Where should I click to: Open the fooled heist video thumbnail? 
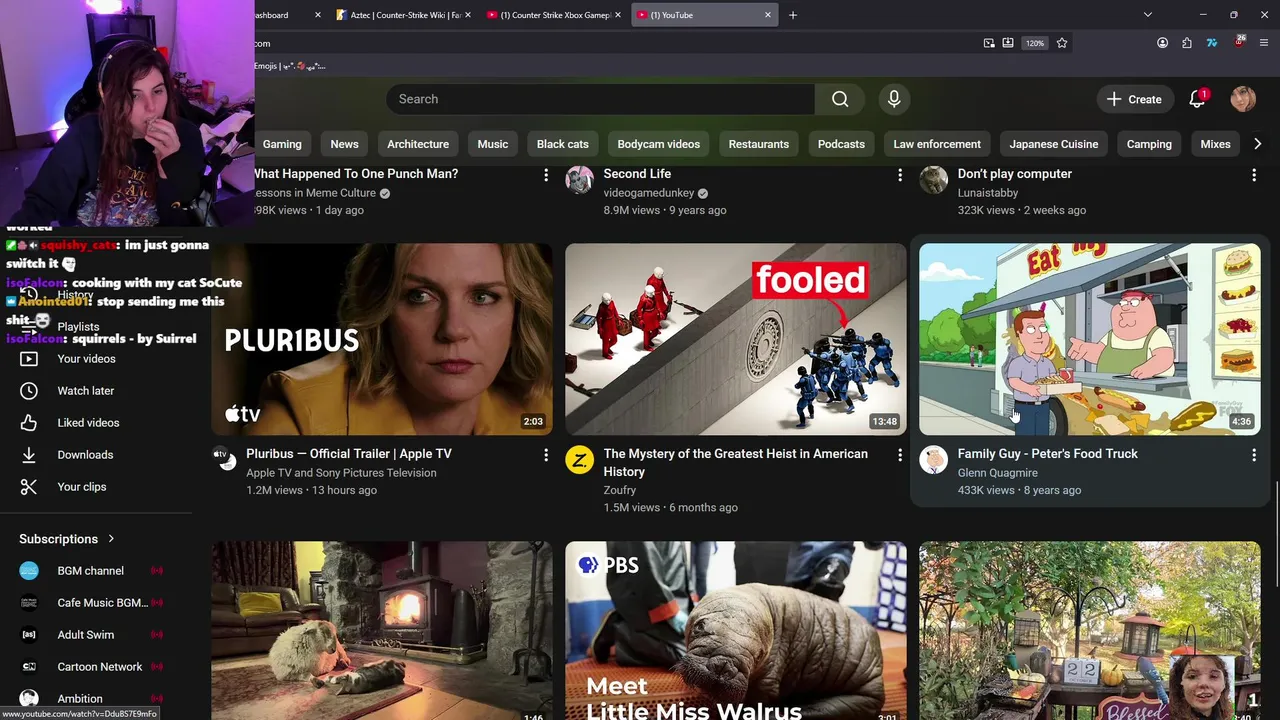point(736,339)
